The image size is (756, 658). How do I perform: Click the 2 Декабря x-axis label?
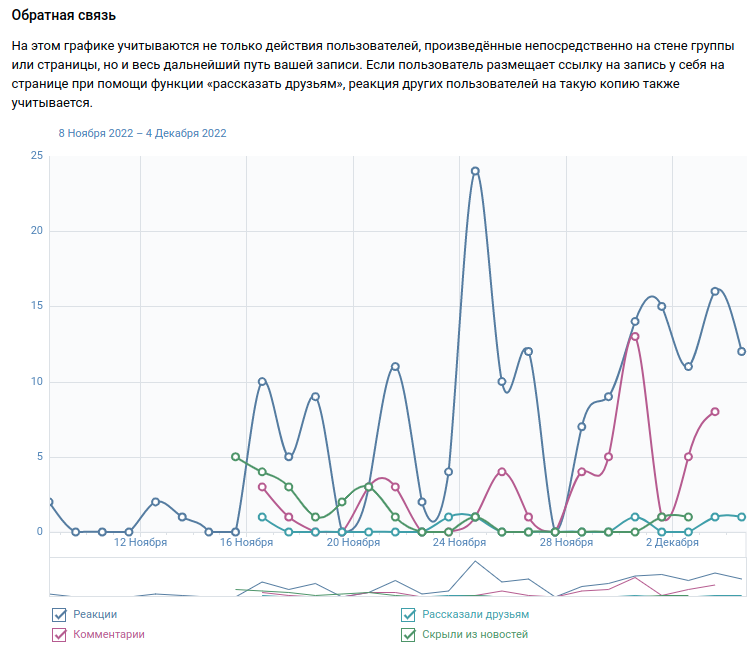pyautogui.click(x=672, y=543)
